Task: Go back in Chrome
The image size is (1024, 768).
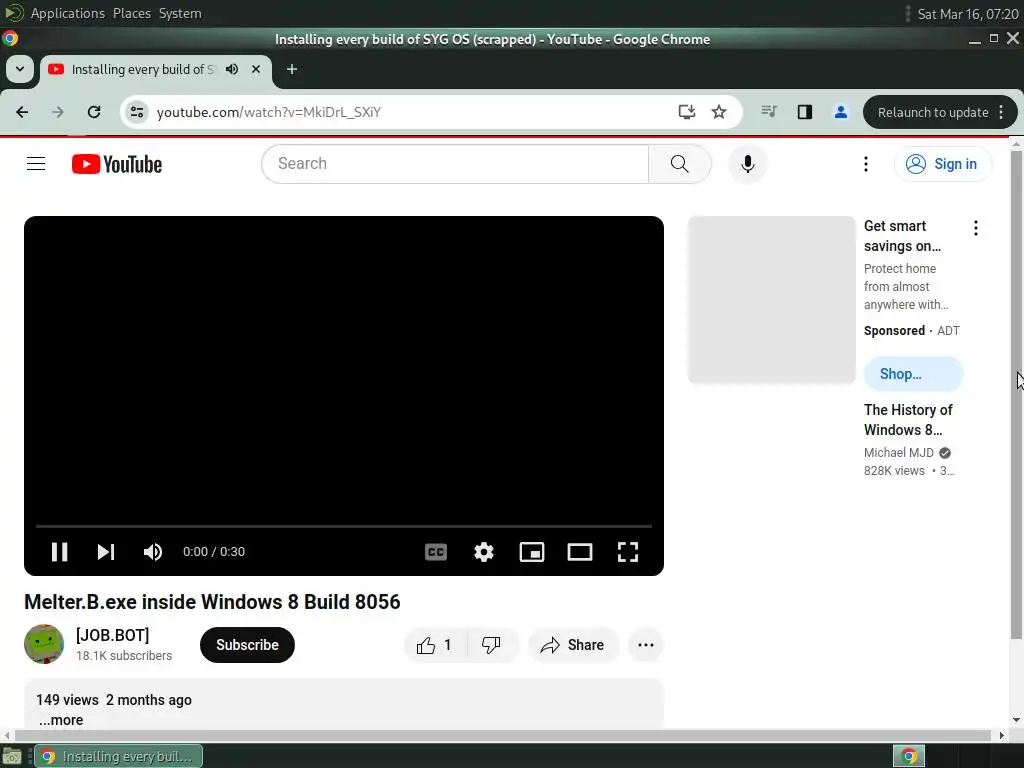Action: click(22, 112)
